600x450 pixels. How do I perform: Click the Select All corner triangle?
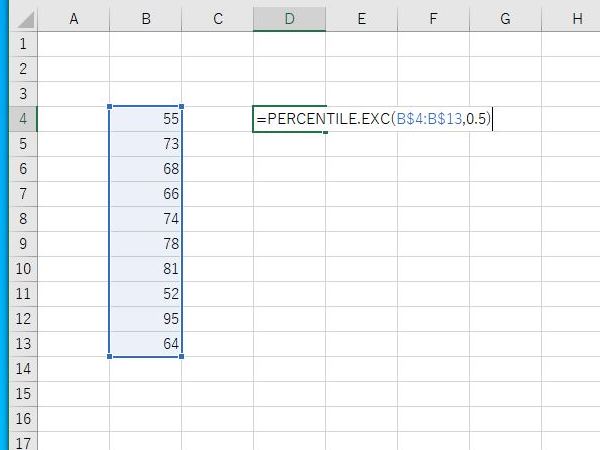[26, 20]
